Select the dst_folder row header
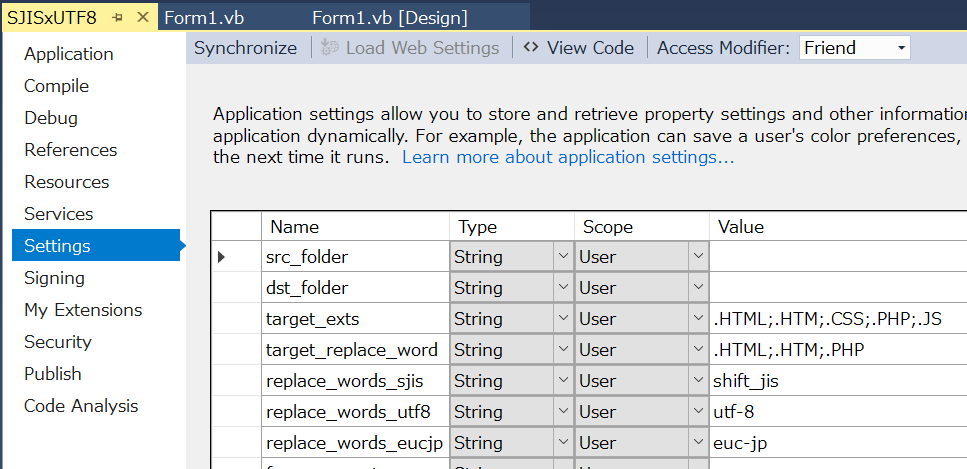Image resolution: width=967 pixels, height=469 pixels. point(236,288)
